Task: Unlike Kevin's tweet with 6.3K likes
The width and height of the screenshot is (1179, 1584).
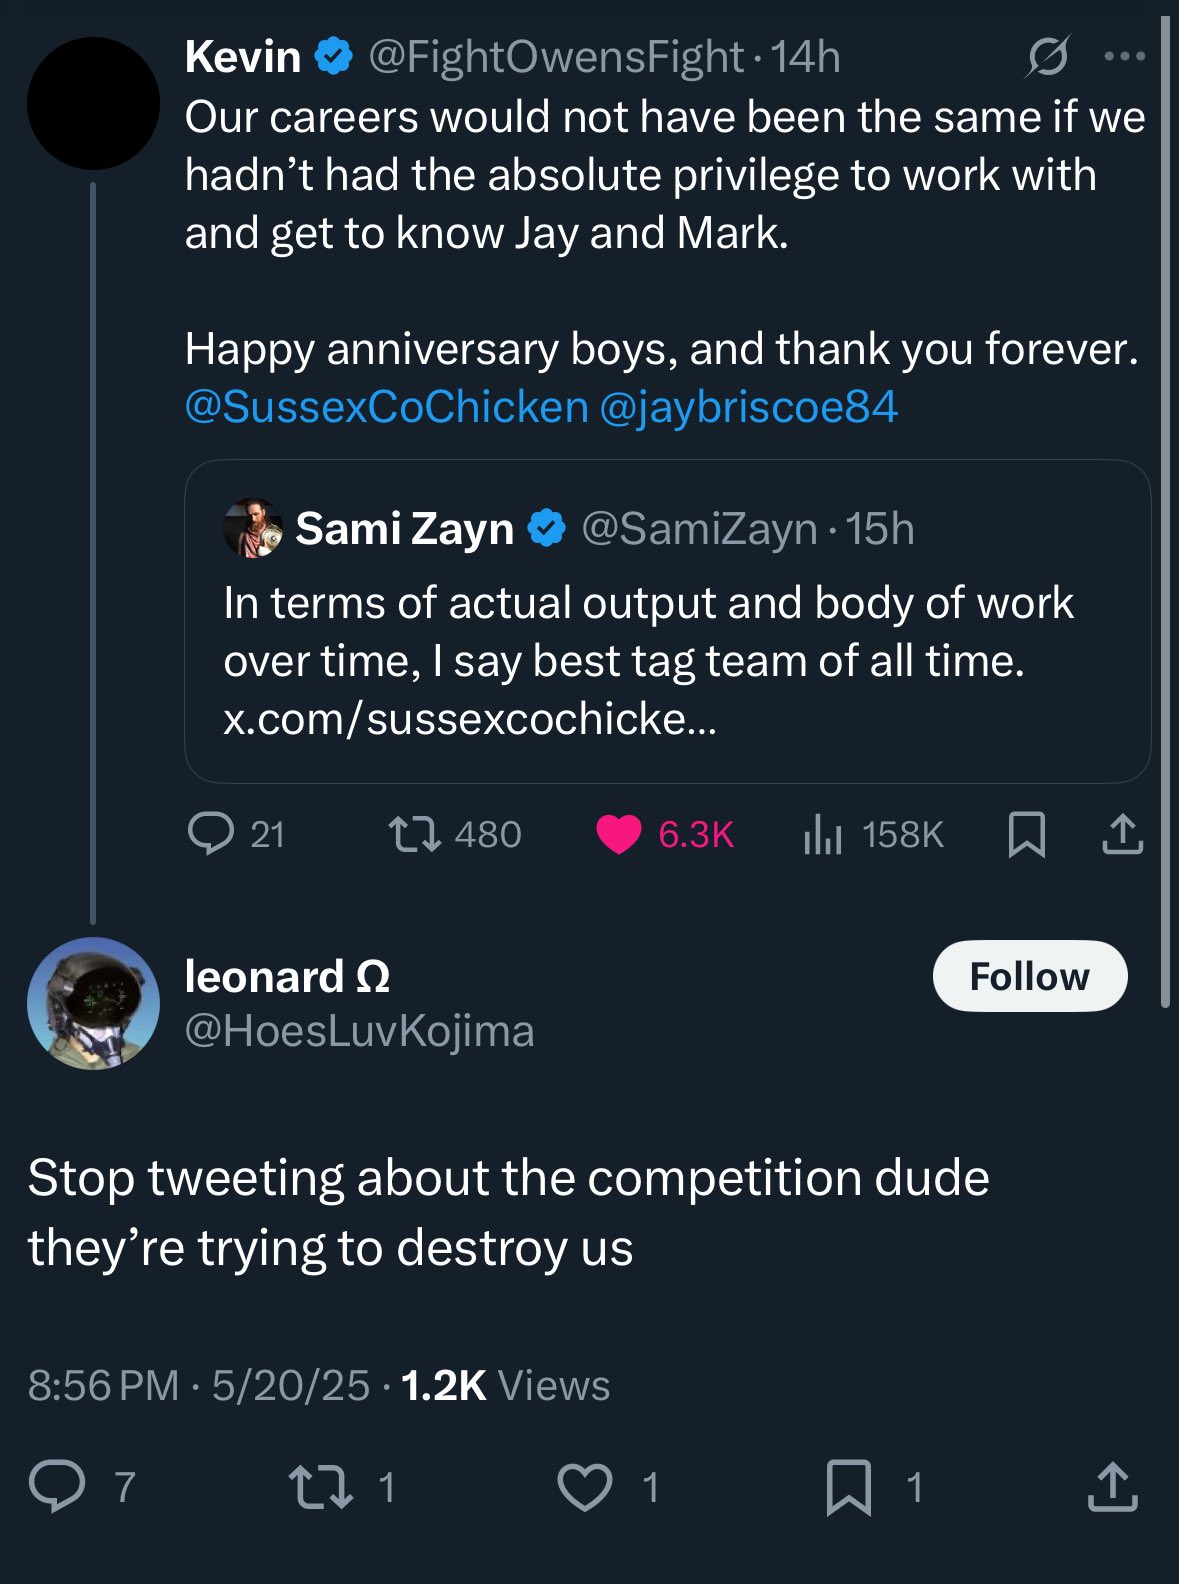Action: pos(618,834)
